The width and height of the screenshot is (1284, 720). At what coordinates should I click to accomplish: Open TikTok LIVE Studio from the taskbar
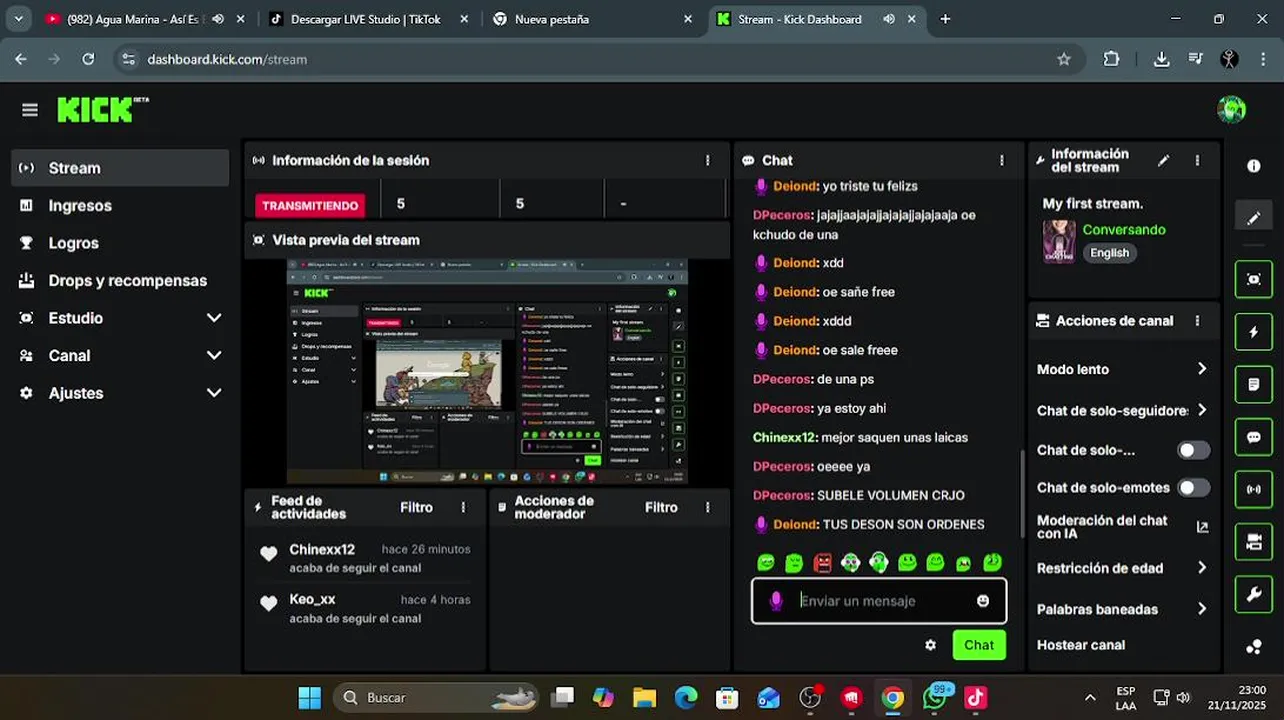pos(976,698)
